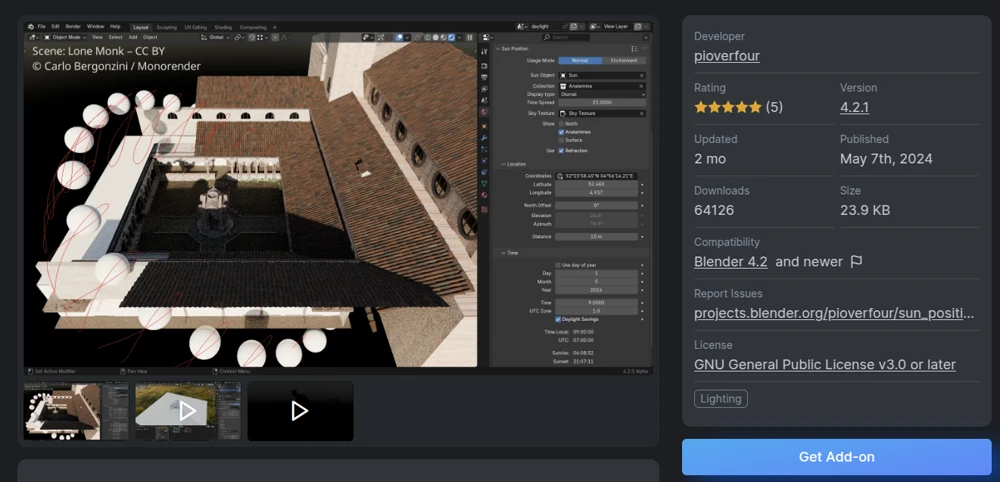
Task: Select the first courtyard thumbnail
Action: 76,411
